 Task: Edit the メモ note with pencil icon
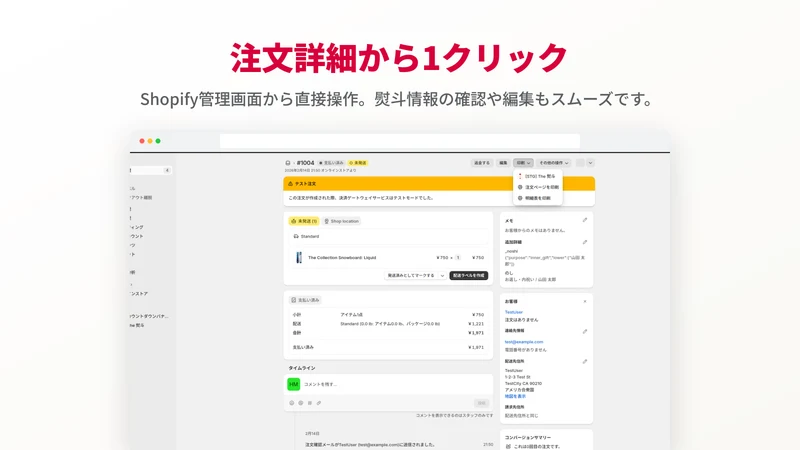[585, 220]
